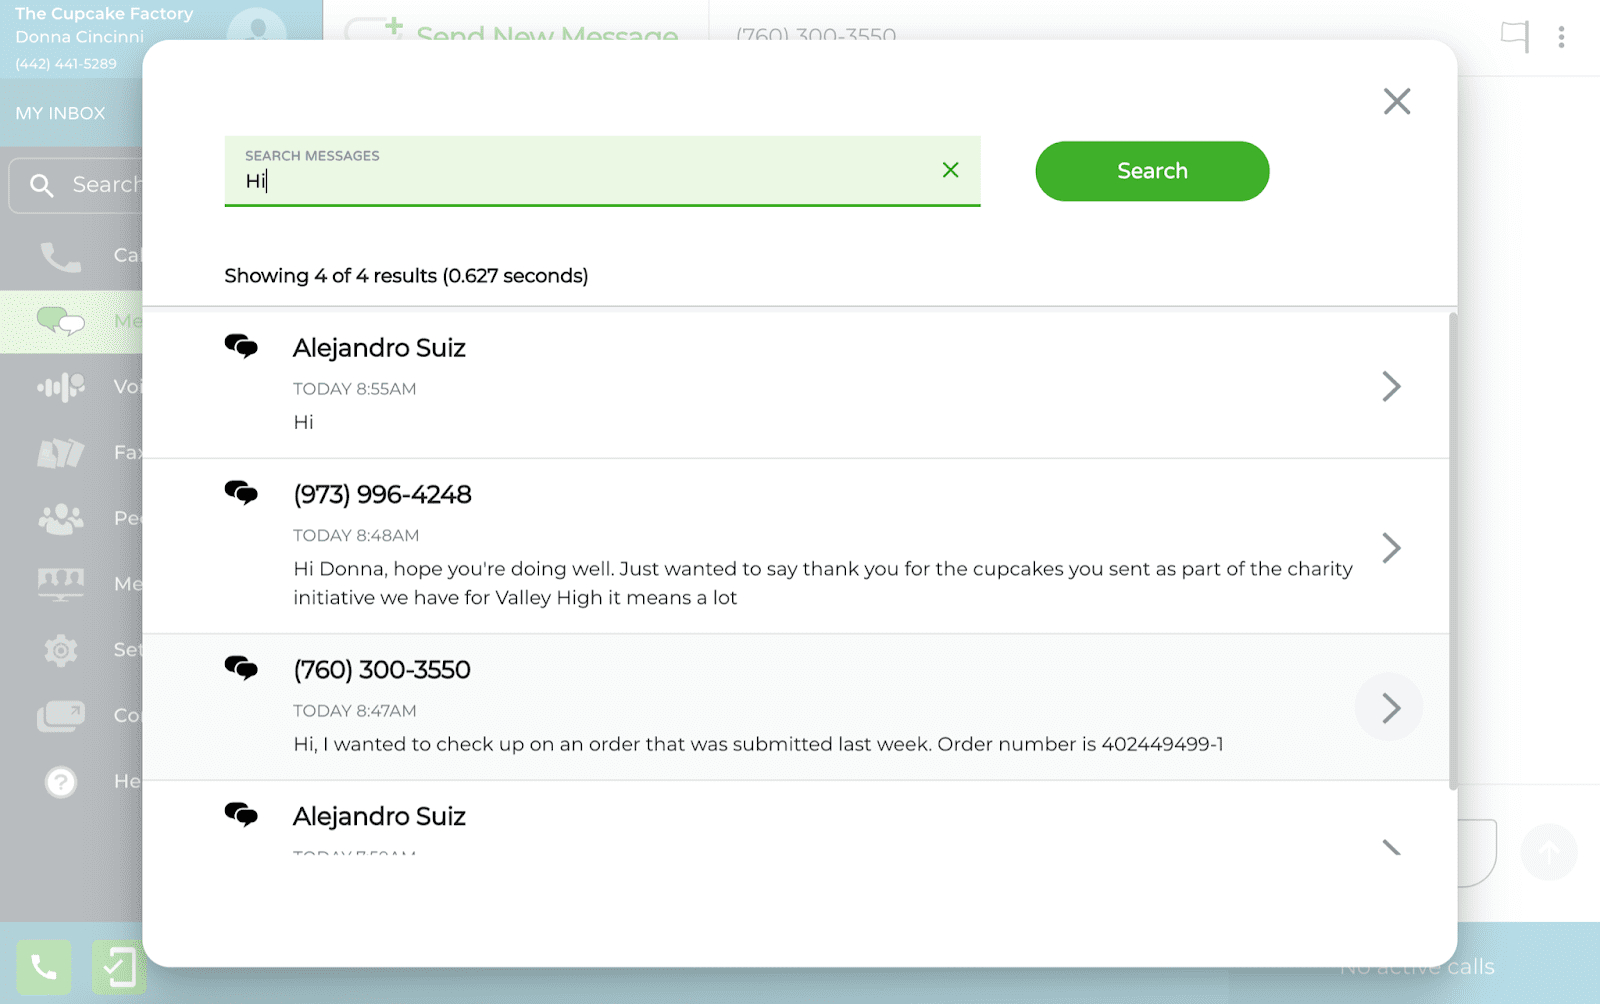Click MY INBOX heading in sidebar
The height and width of the screenshot is (1004, 1600).
(x=60, y=113)
